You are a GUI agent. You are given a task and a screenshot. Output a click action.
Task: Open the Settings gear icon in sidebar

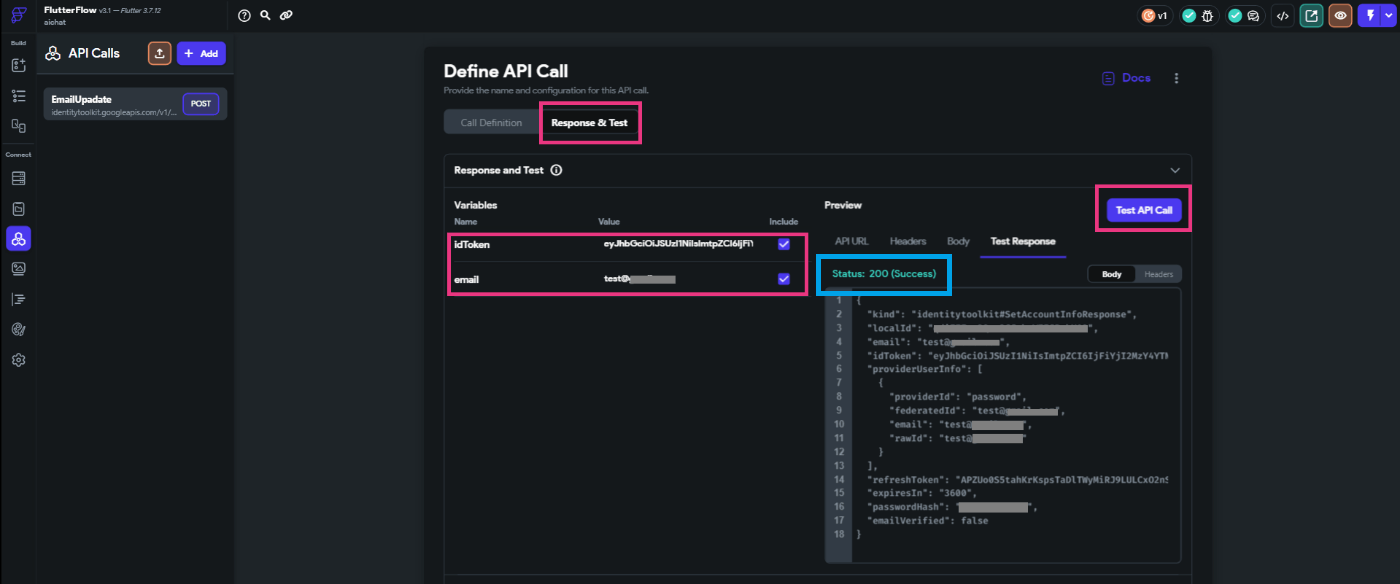(x=18, y=359)
